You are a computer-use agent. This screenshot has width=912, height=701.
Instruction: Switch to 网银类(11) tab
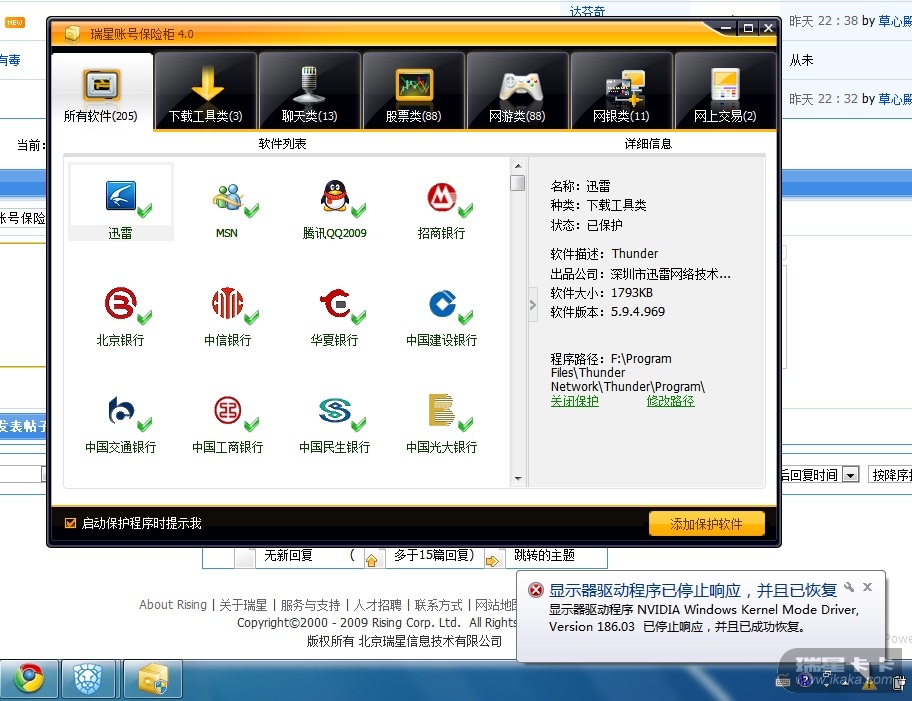[x=621, y=90]
